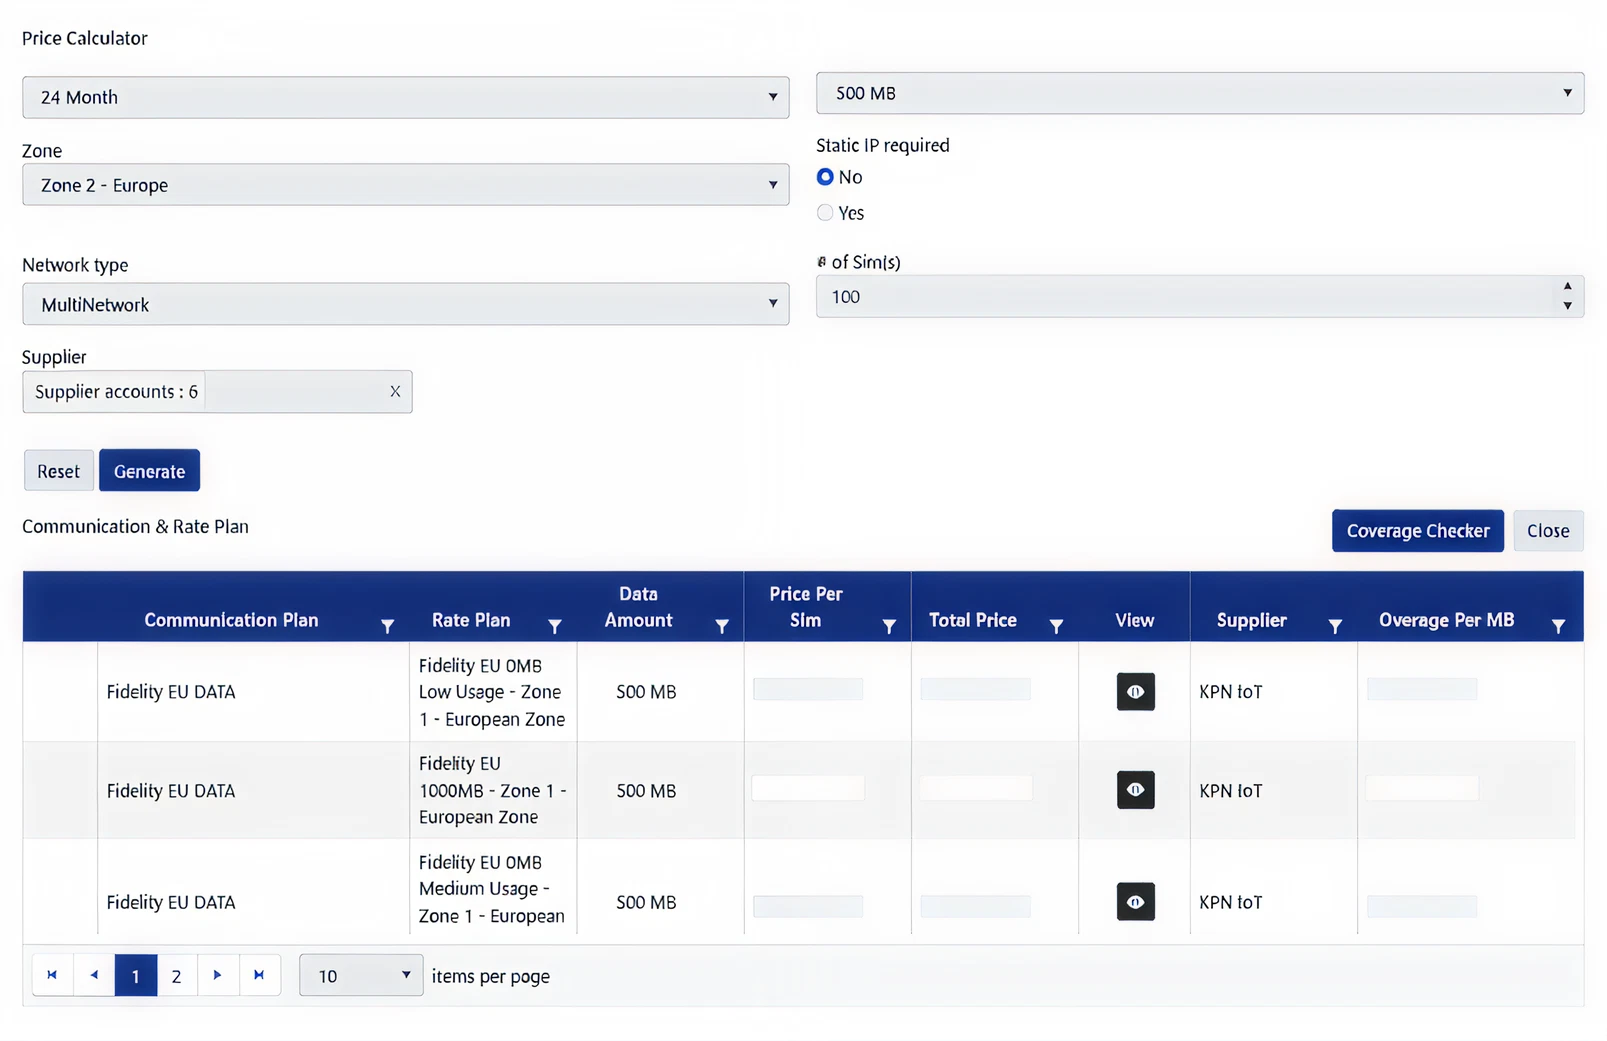This screenshot has height=1041, width=1607.
Task: Open the MultiNetwork network type dropdown
Action: click(x=405, y=304)
